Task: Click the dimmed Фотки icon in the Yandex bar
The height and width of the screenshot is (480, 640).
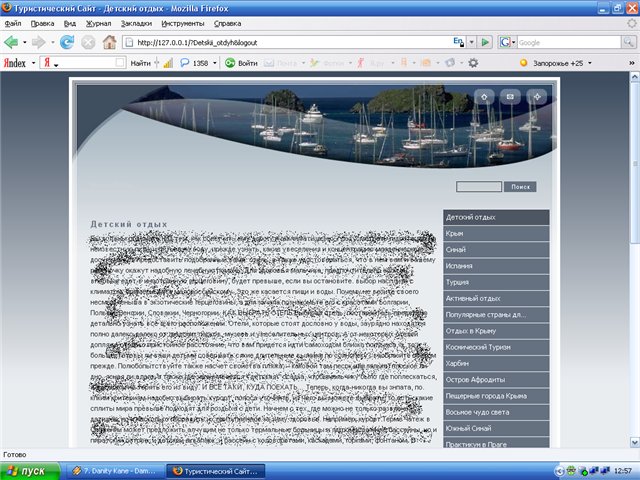Action: click(x=314, y=63)
